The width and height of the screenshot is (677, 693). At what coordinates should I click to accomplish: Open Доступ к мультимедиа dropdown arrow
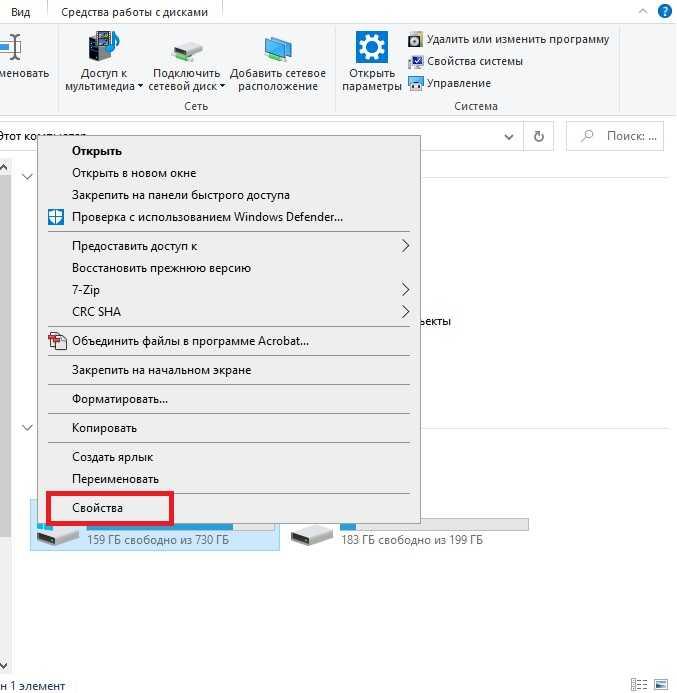pyautogui.click(x=140, y=86)
